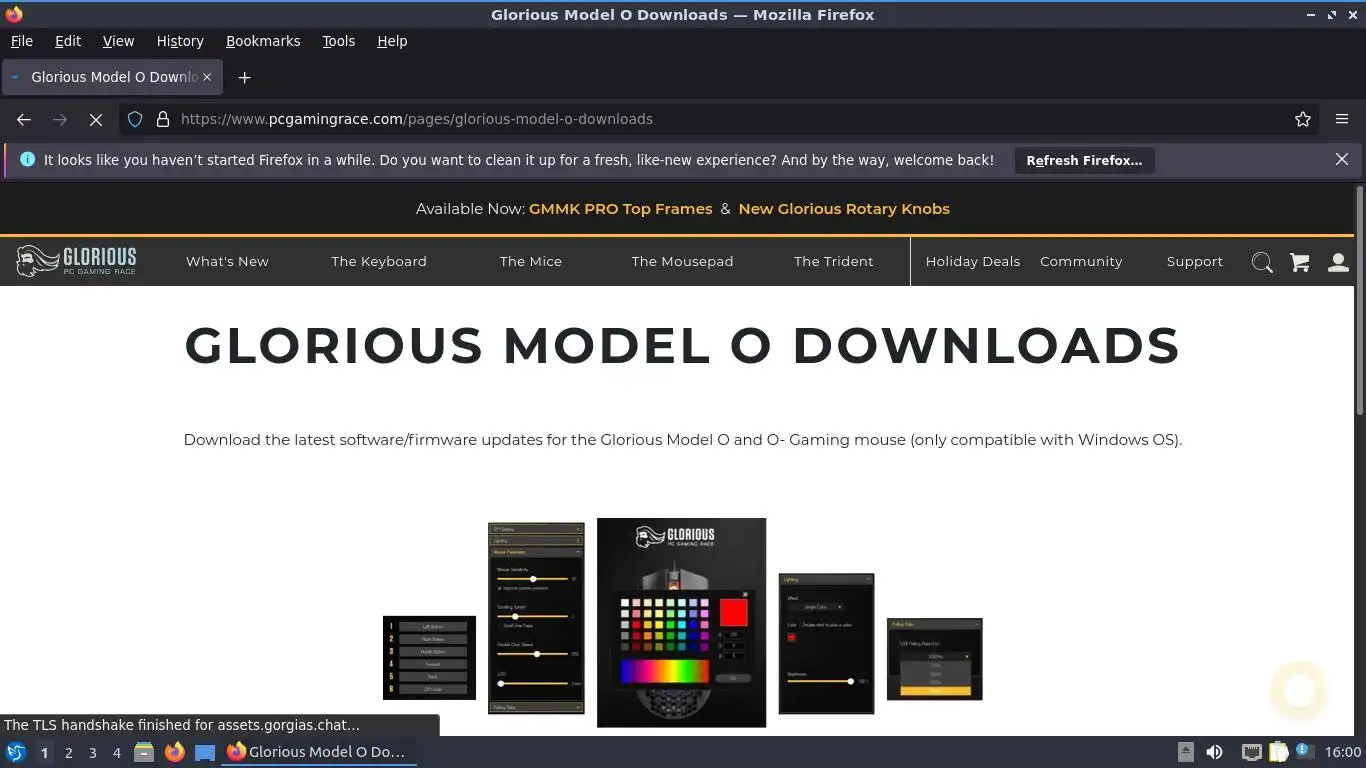The width and height of the screenshot is (1366, 768).
Task: Switch to workspace 2
Action: click(68, 753)
